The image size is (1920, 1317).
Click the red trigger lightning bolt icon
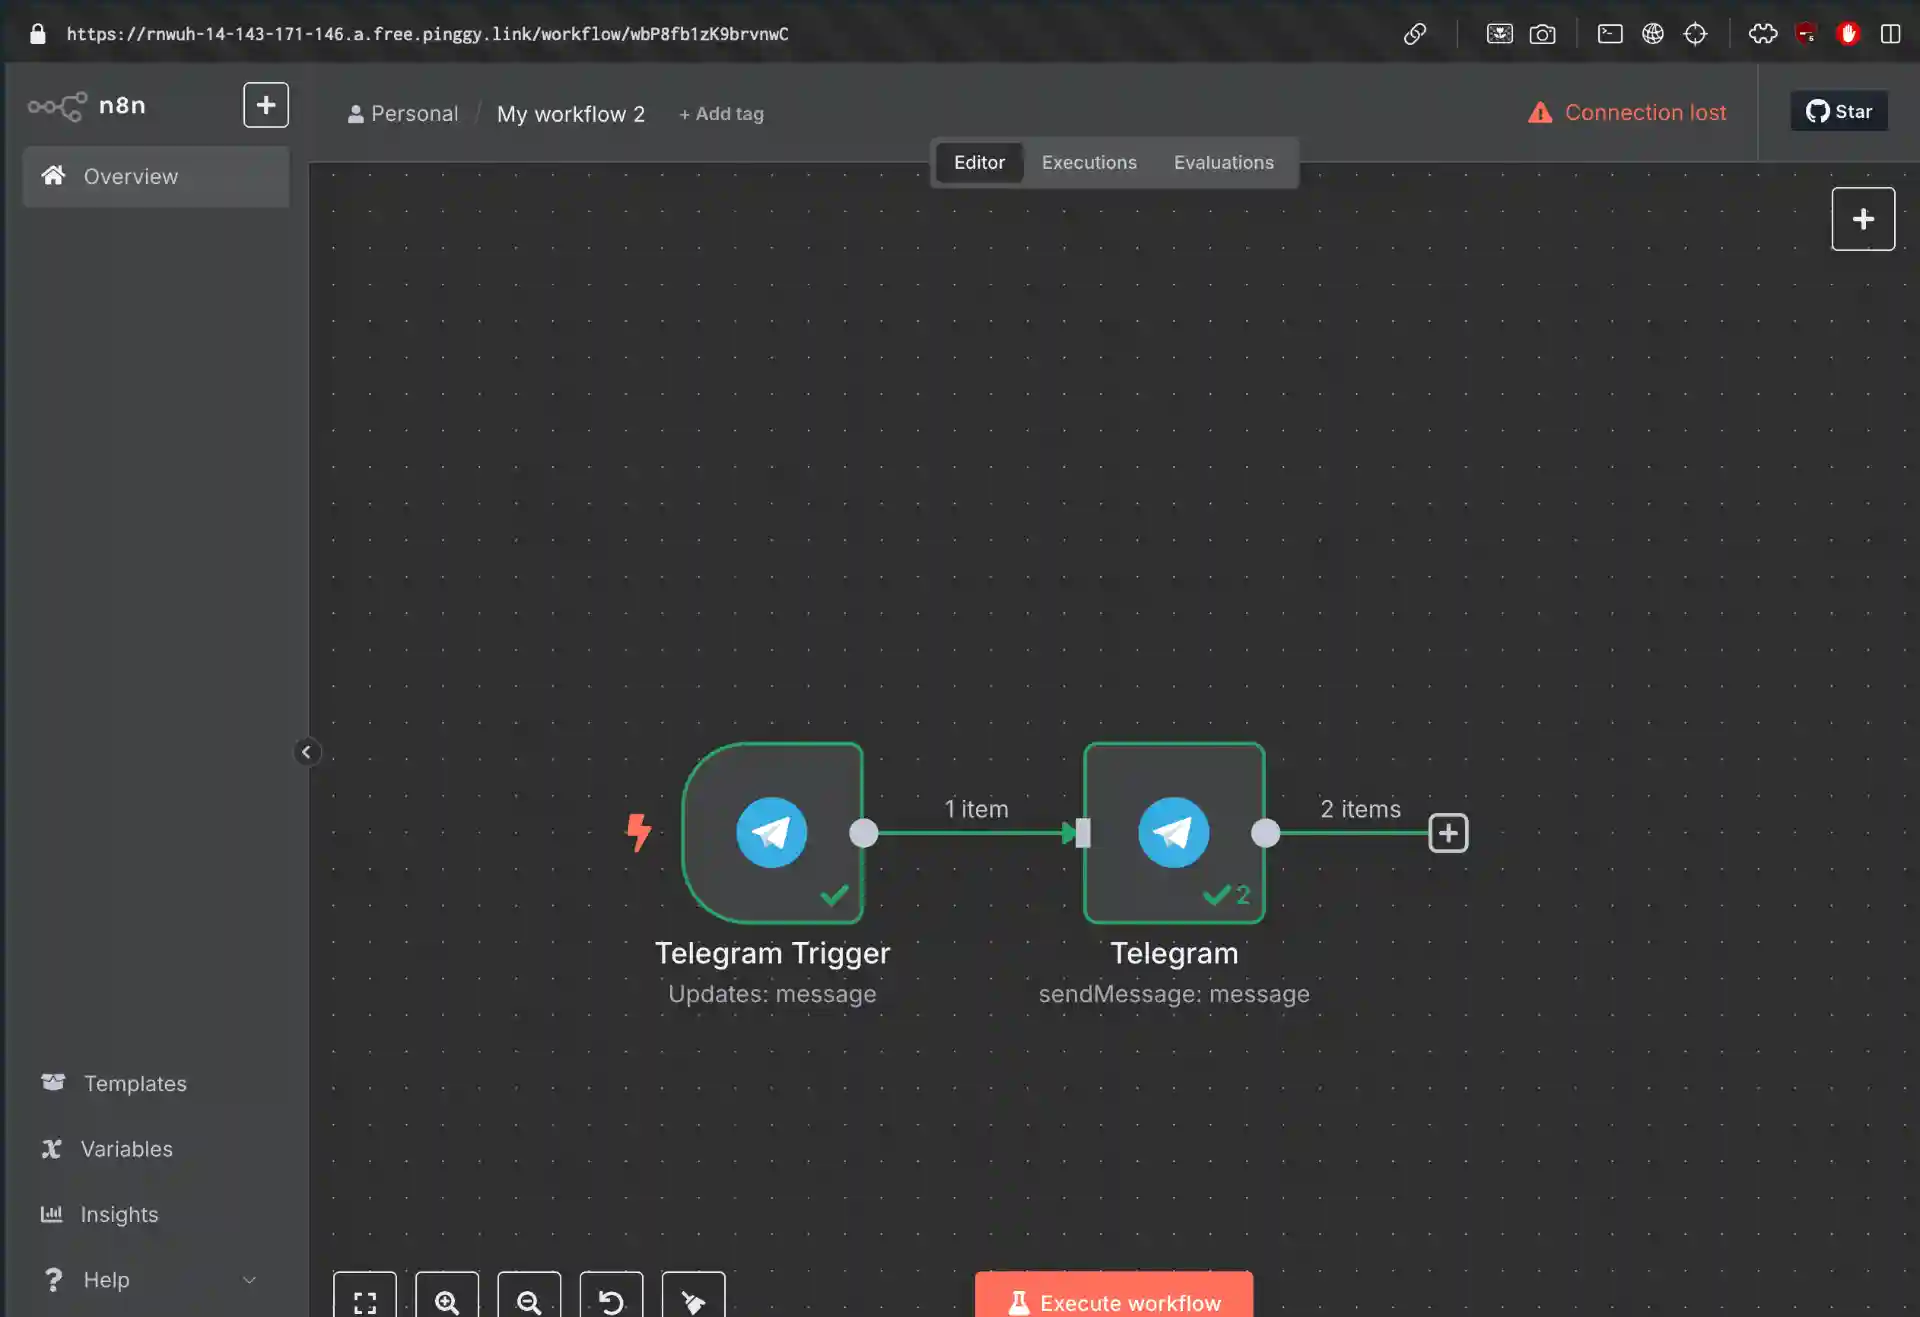(638, 832)
